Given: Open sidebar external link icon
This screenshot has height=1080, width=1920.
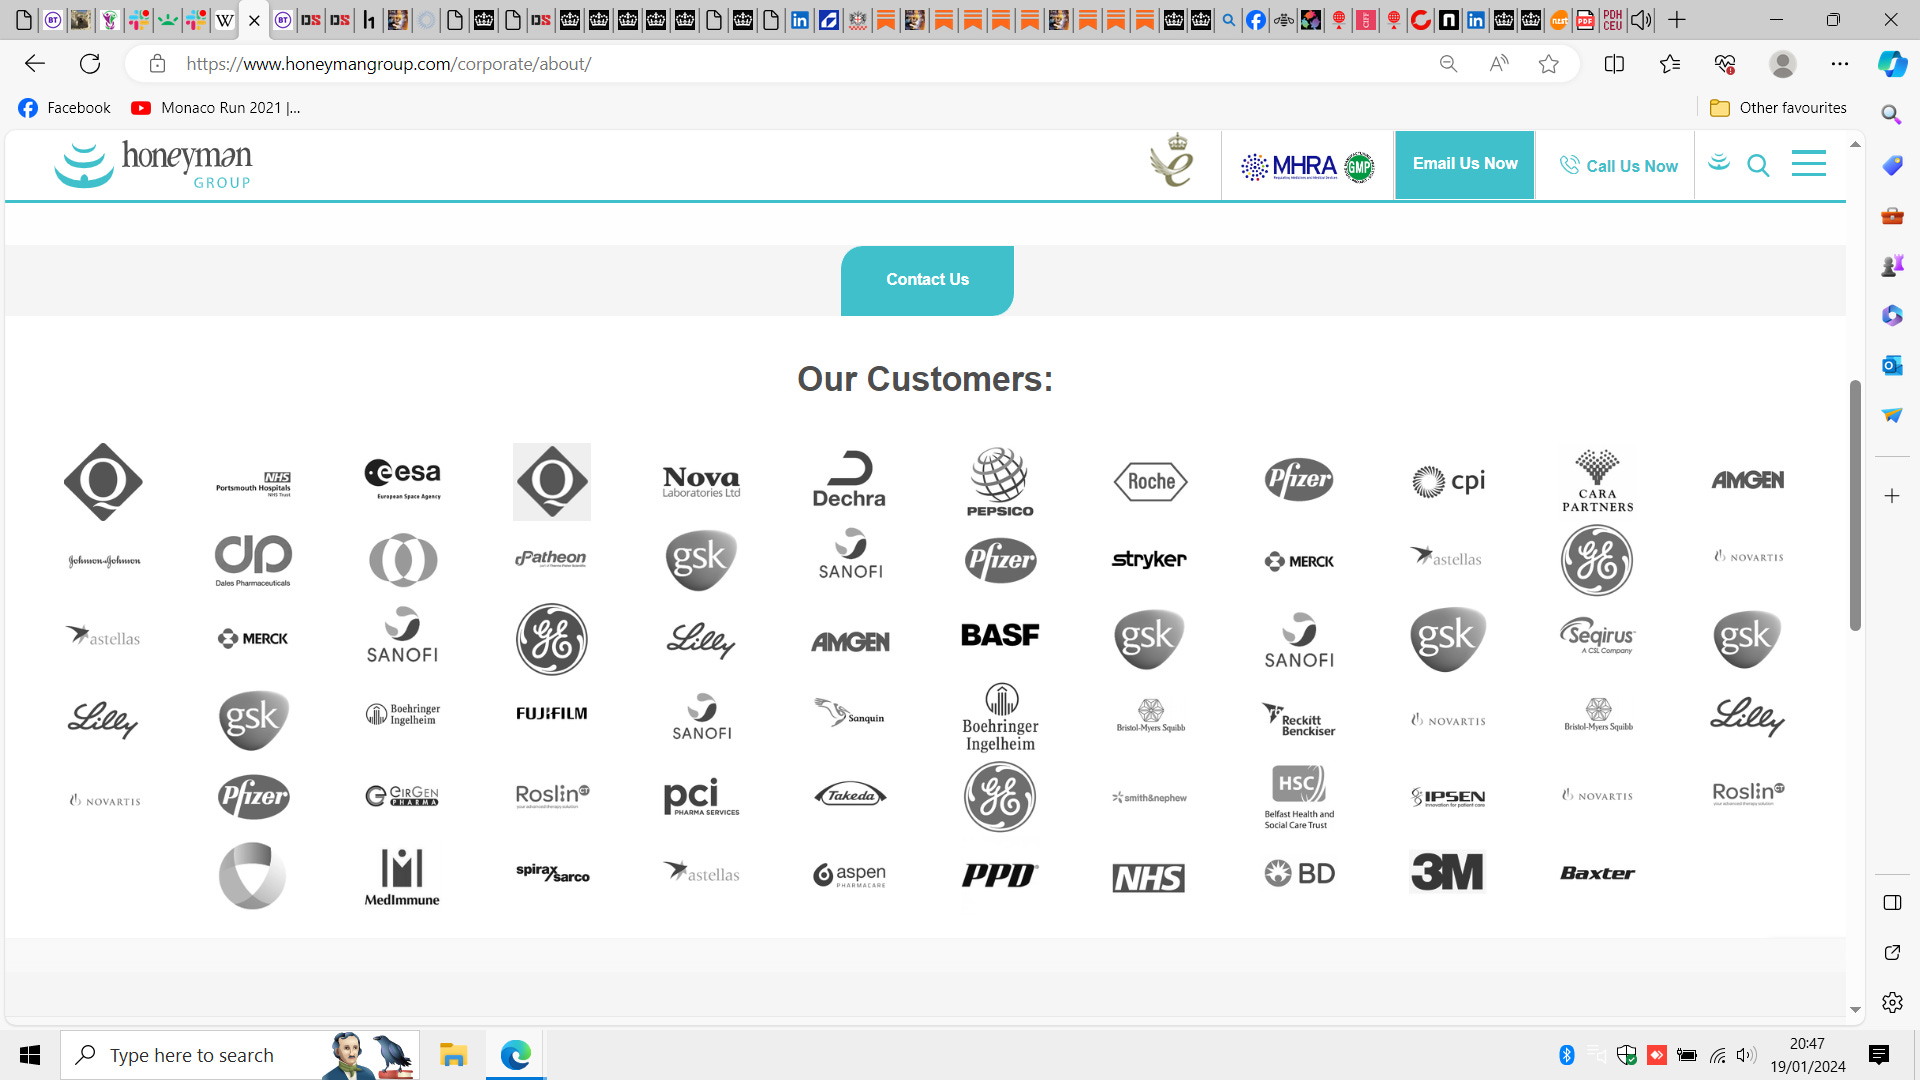Looking at the screenshot, I should click(1891, 953).
